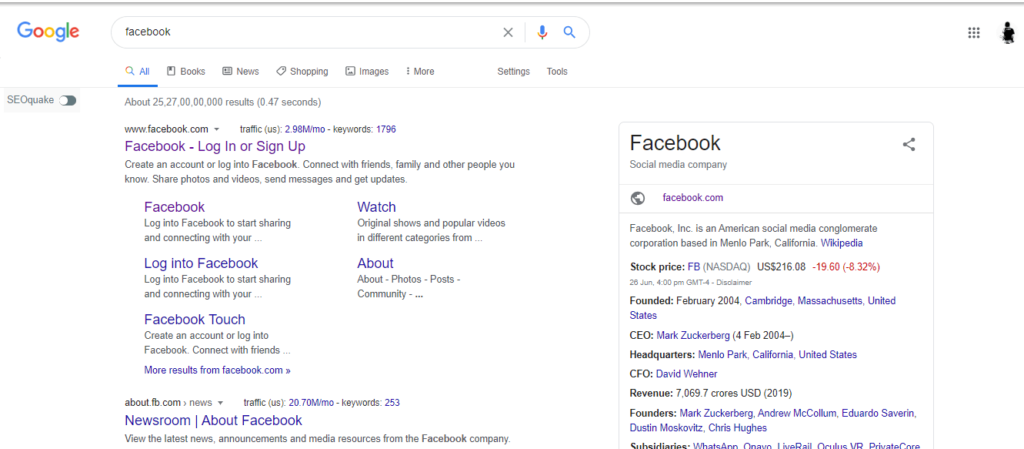Open the Wikipedia link in panel

coord(842,243)
